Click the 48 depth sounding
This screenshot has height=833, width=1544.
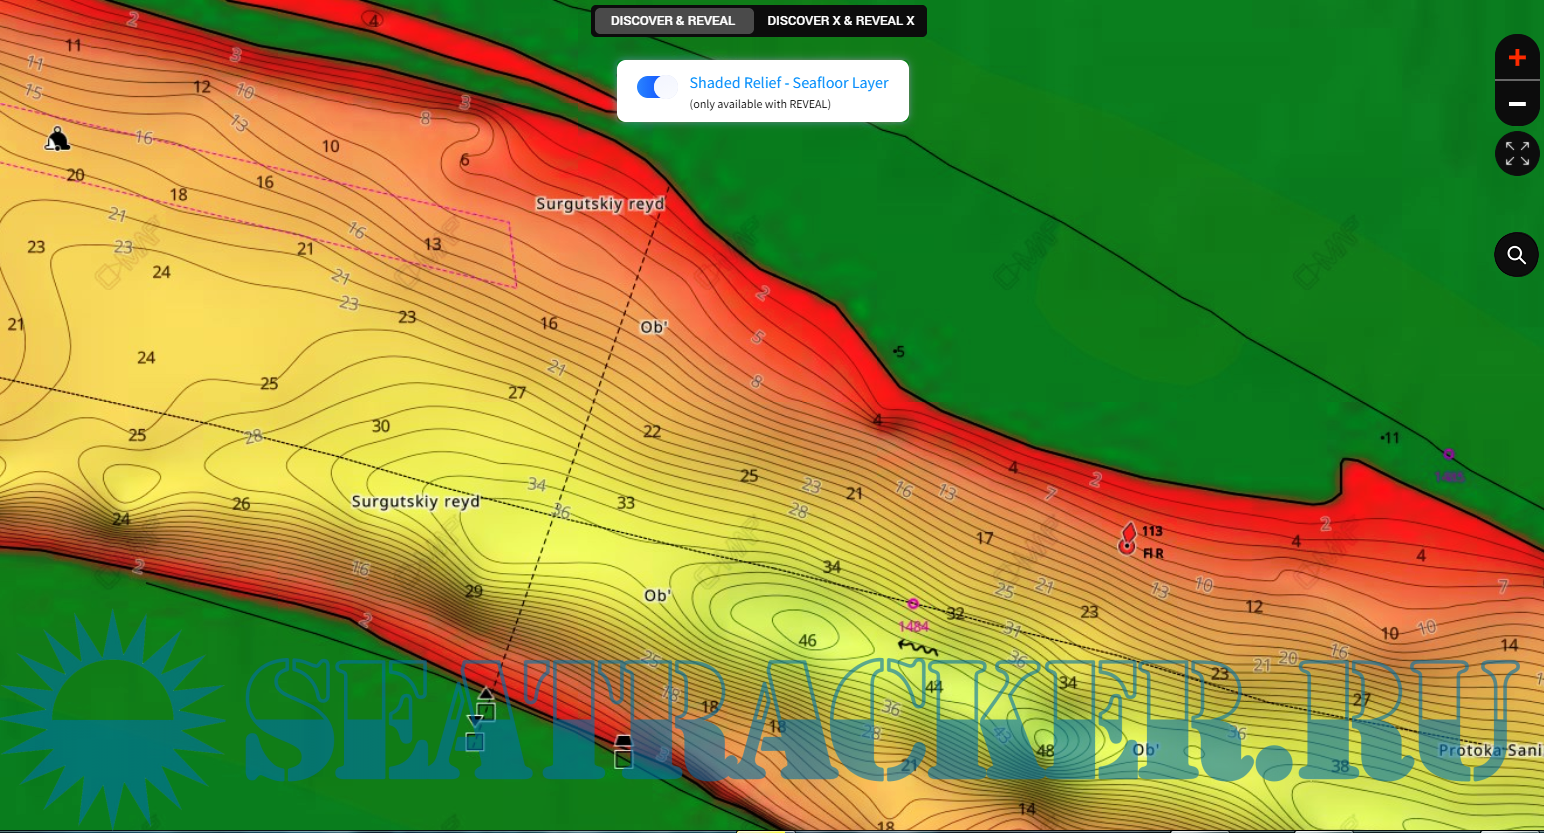pos(1045,751)
